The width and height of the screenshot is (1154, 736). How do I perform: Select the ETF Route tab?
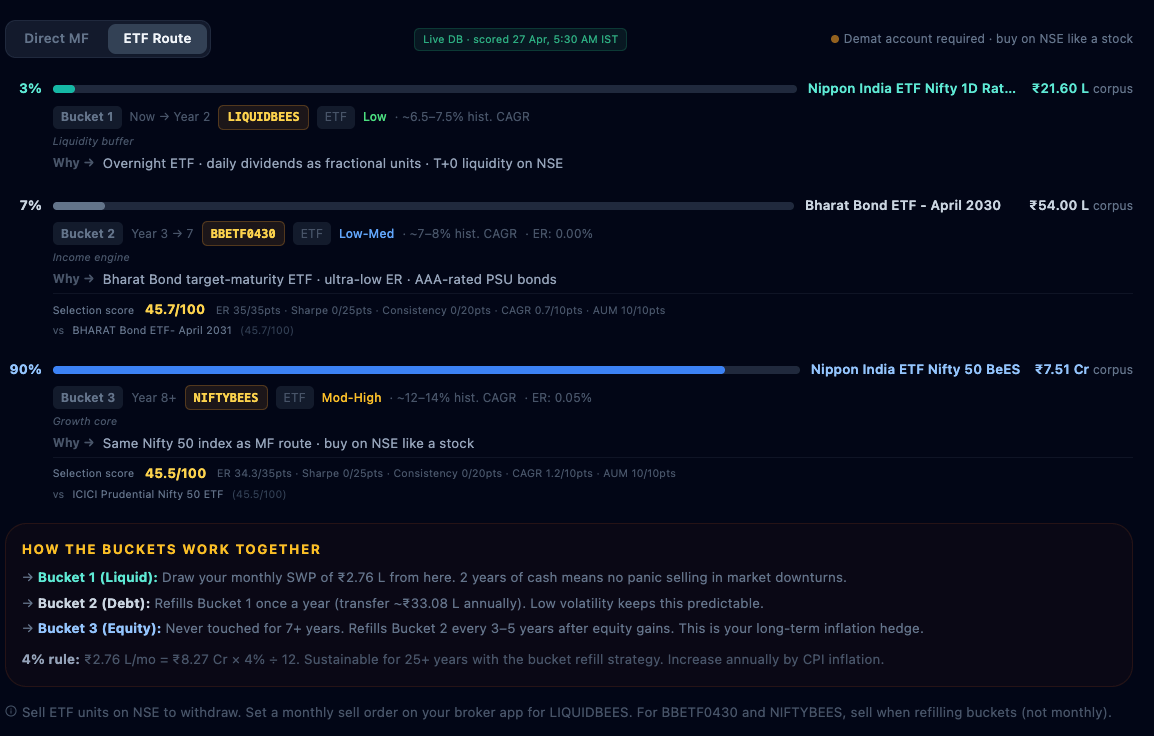coord(157,39)
